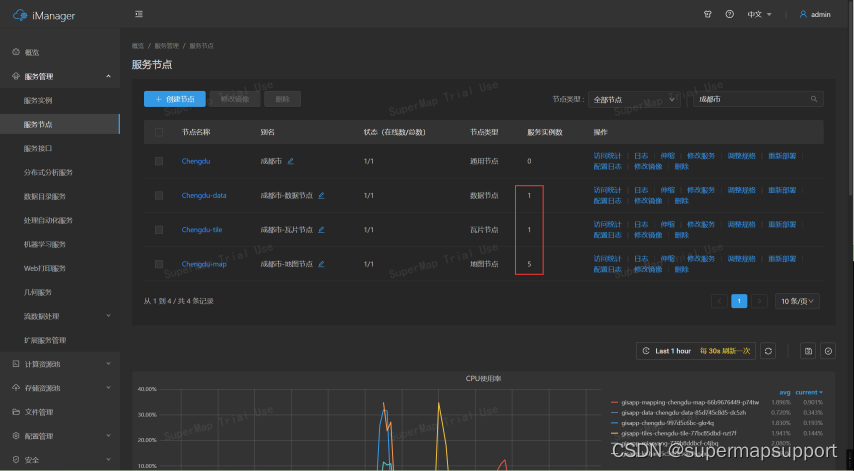The height and width of the screenshot is (471, 854).
Task: Edit alias of Chengdu-data node with pencil icon
Action: pos(321,195)
